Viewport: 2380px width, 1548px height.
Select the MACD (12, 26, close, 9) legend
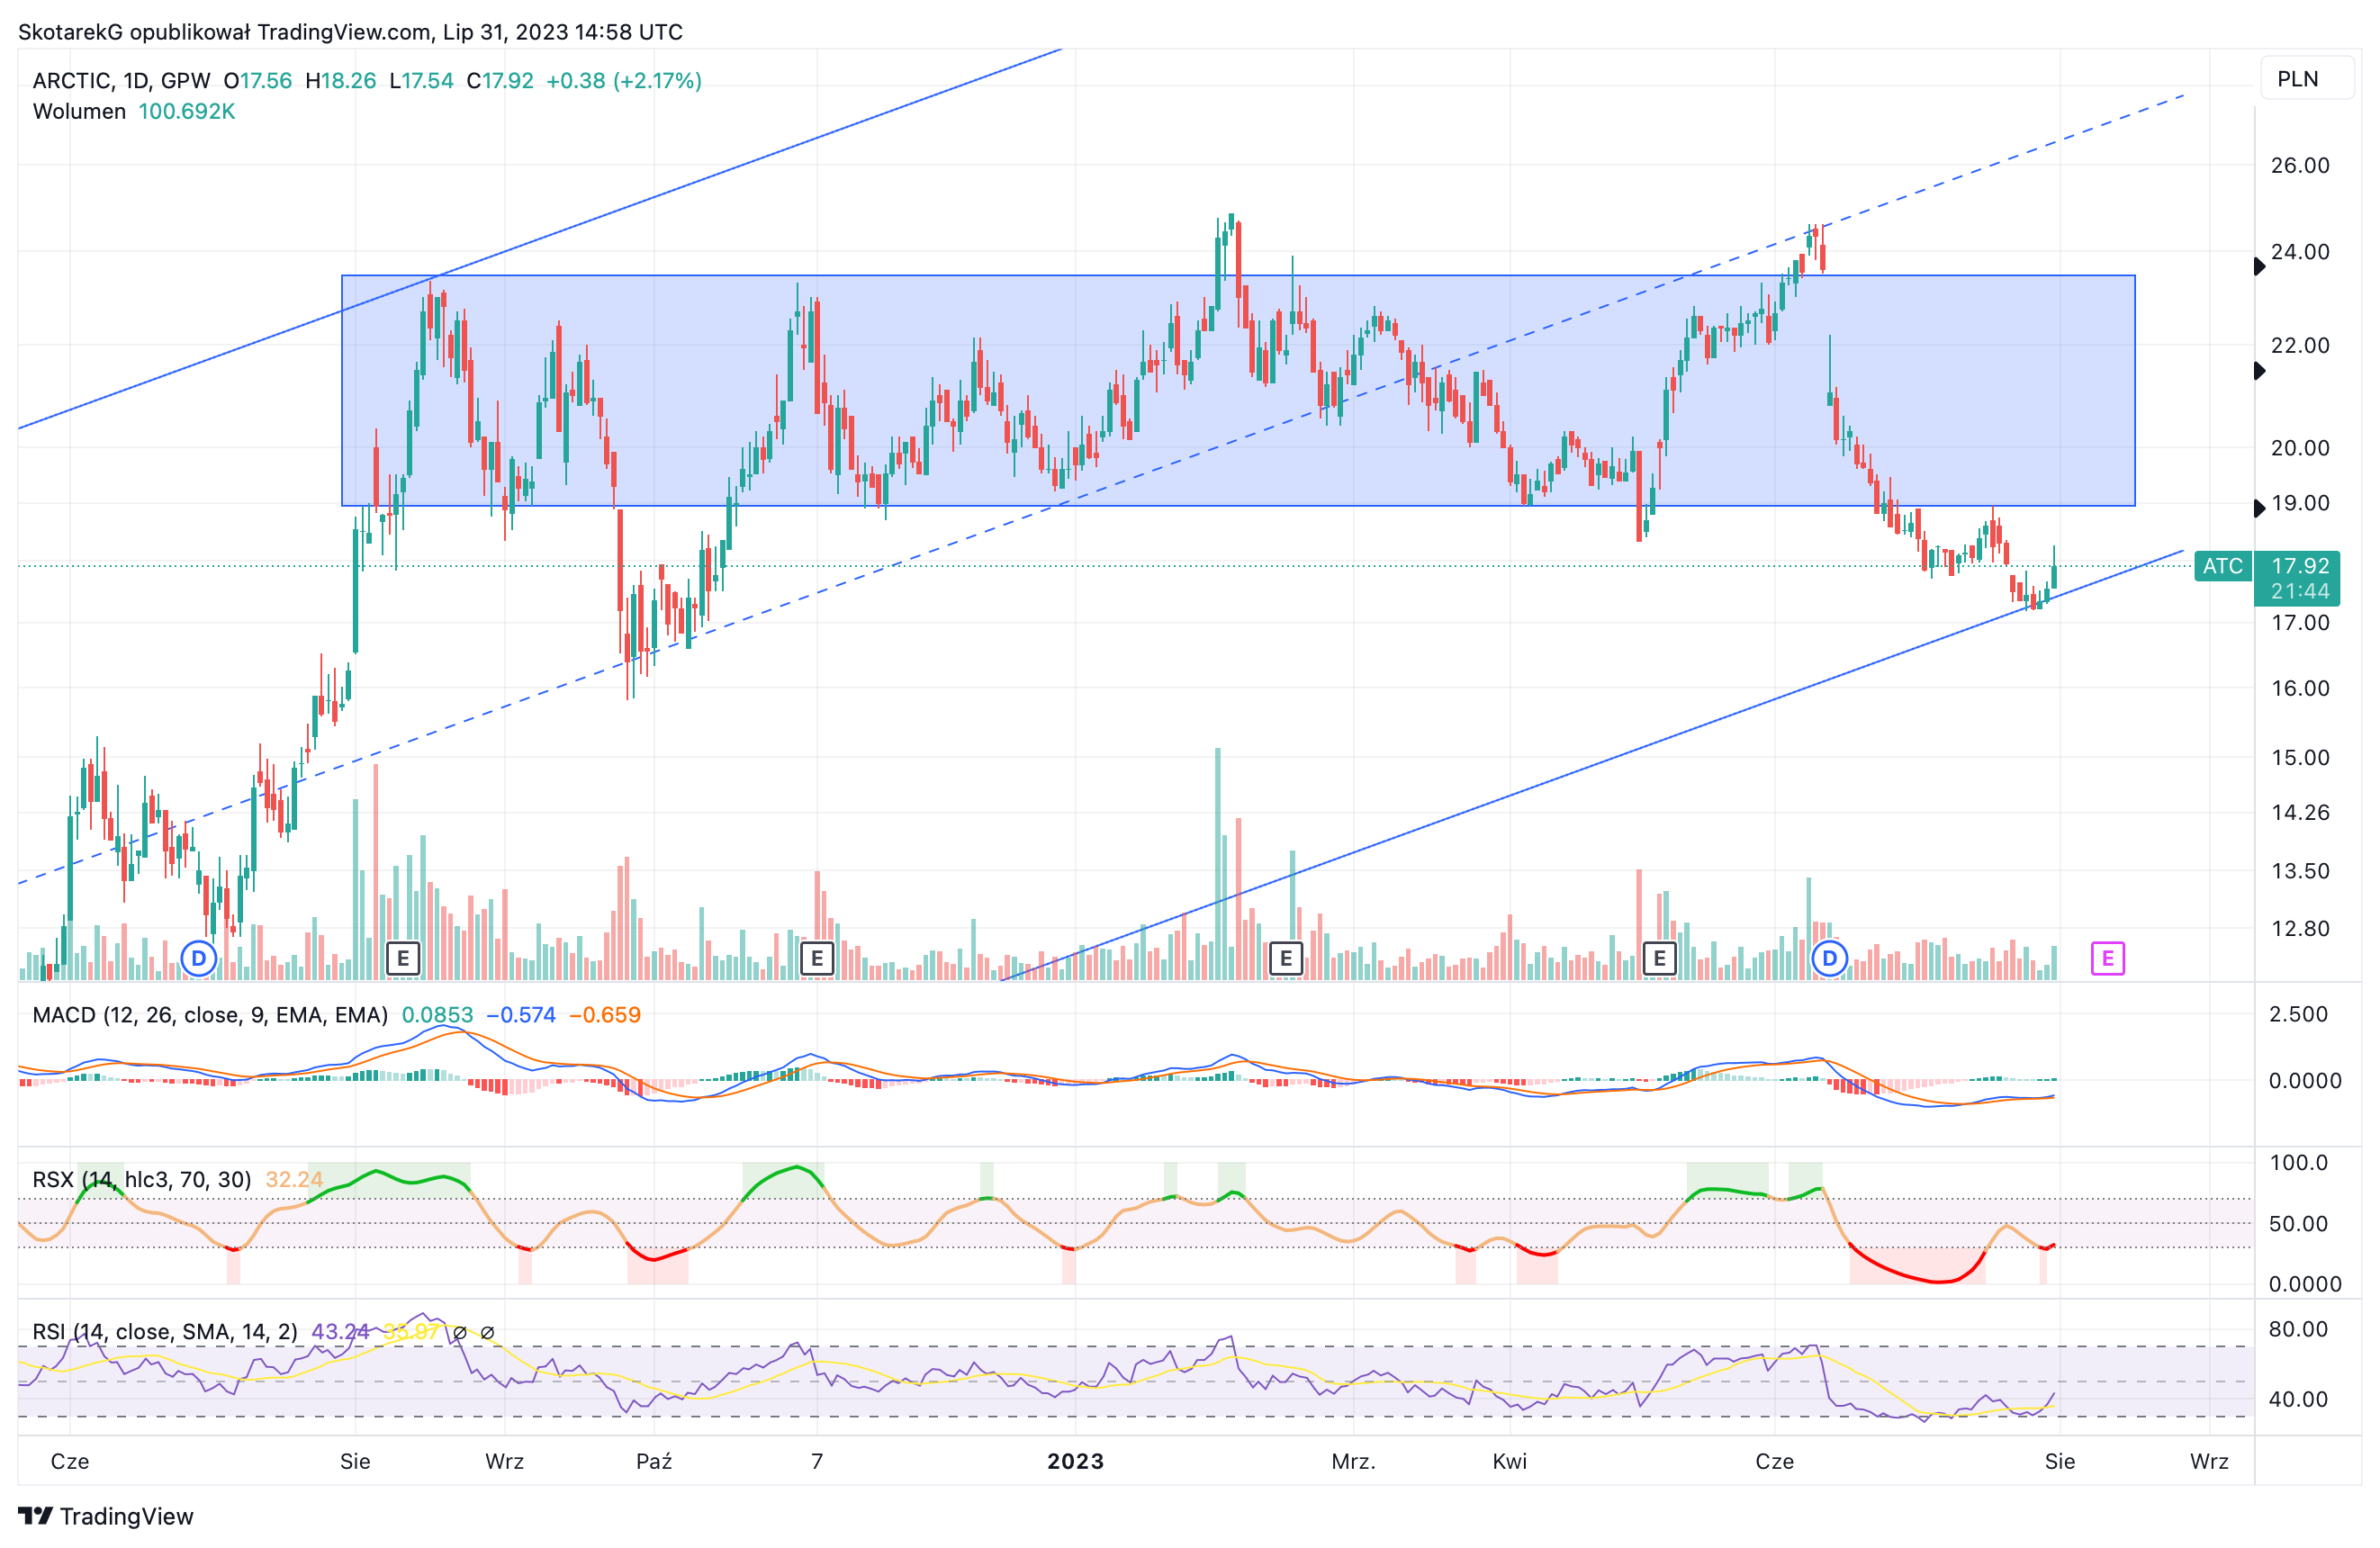pyautogui.click(x=210, y=1015)
